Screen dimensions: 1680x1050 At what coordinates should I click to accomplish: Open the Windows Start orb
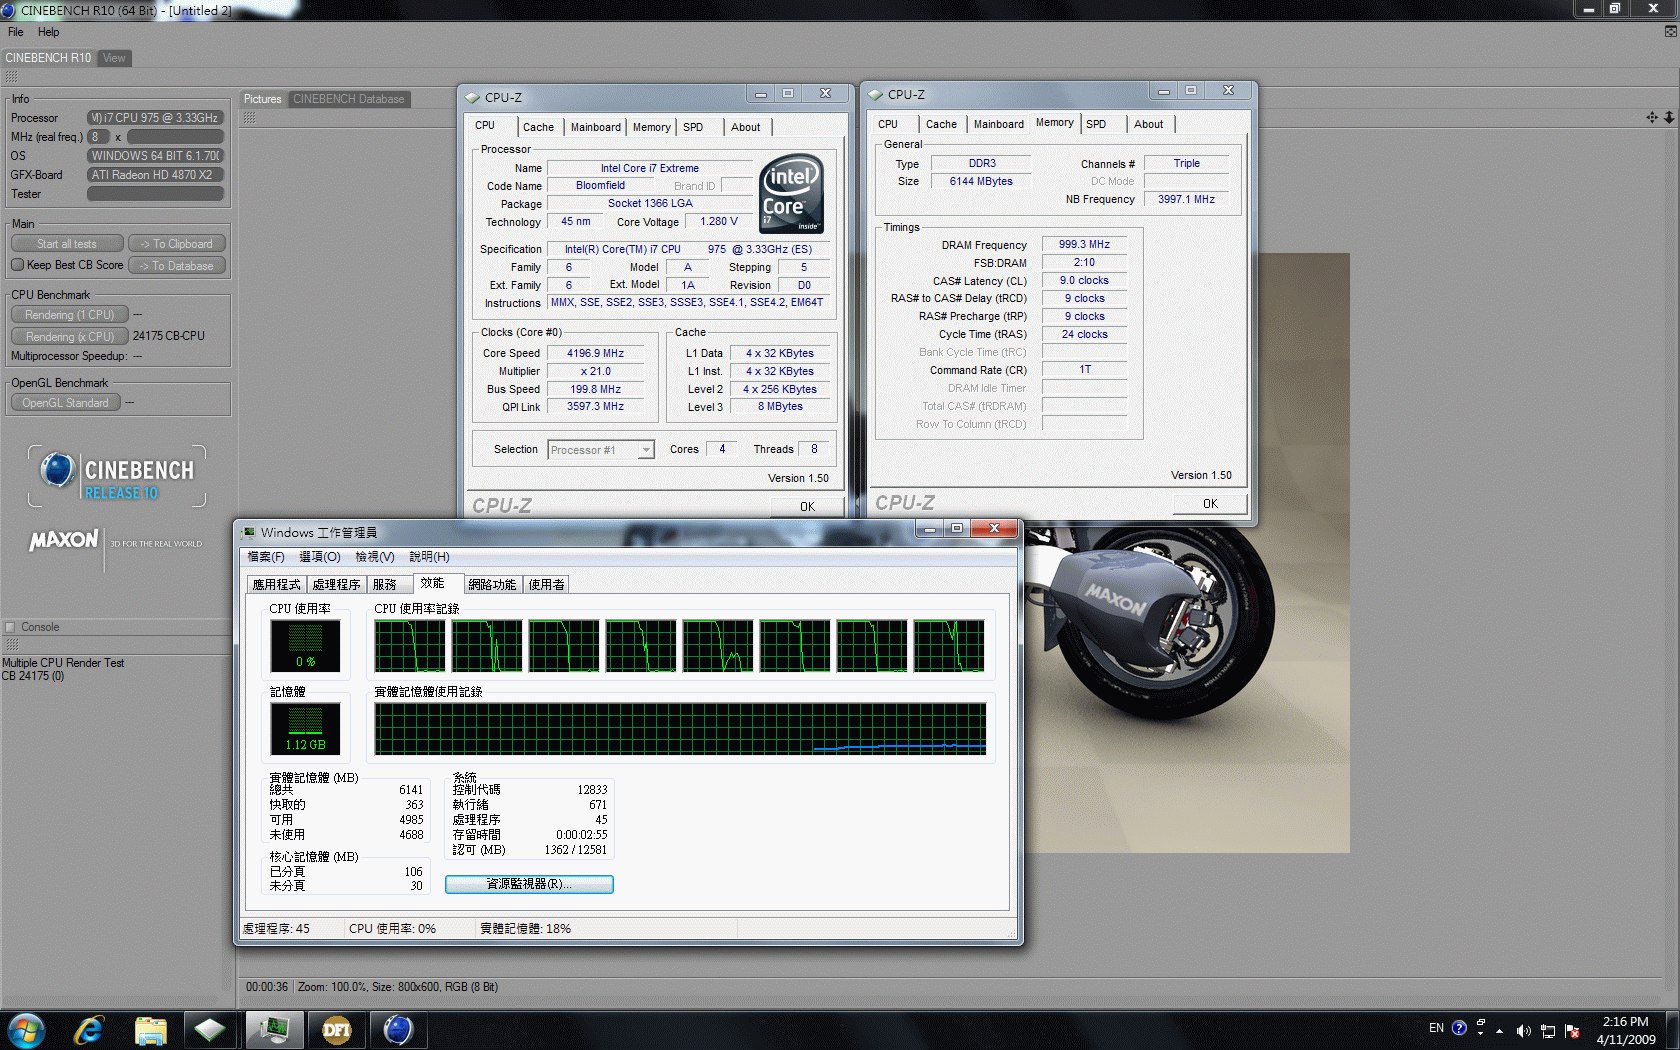[27, 1029]
